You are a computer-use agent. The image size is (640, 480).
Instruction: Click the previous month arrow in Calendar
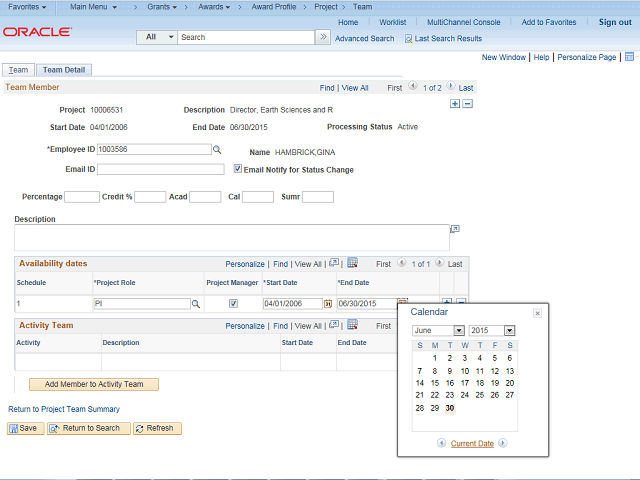442,443
